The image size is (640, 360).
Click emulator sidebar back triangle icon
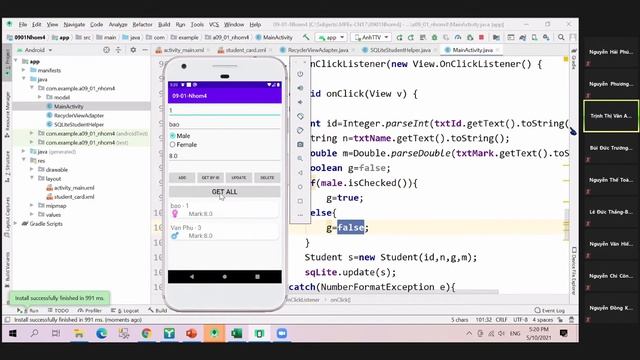[x=300, y=173]
